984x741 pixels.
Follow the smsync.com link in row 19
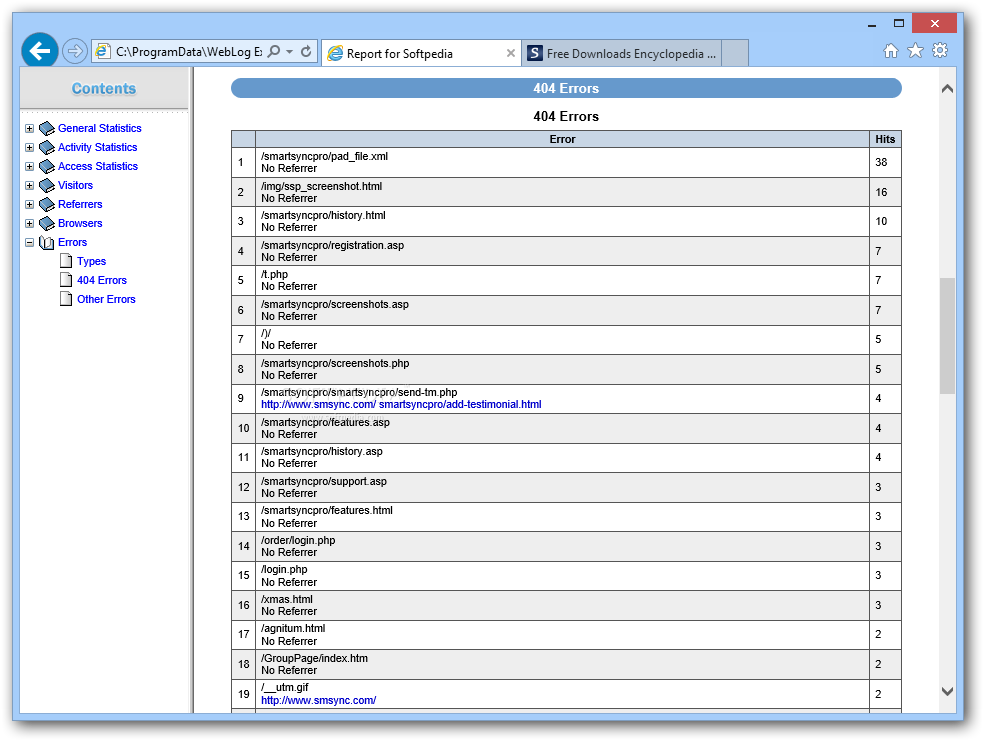(318, 700)
